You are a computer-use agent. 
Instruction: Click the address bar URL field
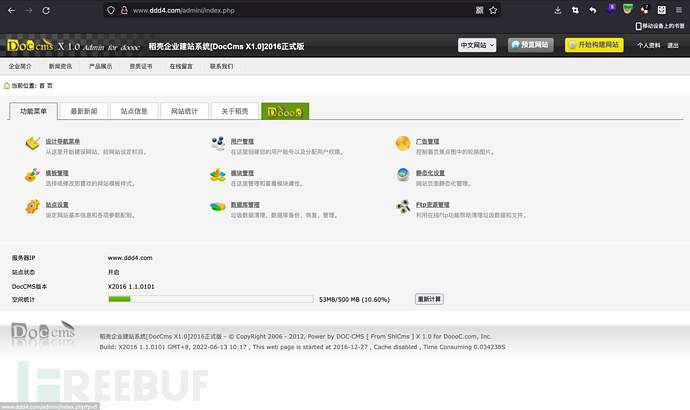(x=301, y=10)
